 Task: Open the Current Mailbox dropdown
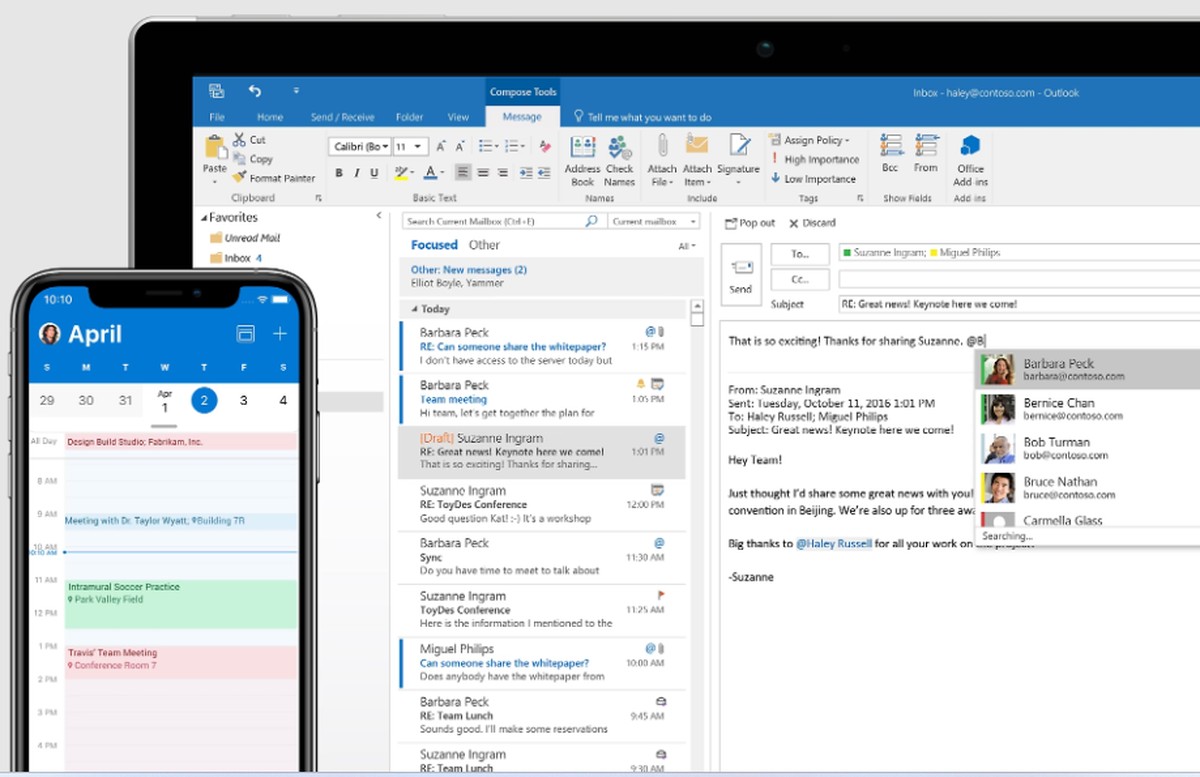693,221
